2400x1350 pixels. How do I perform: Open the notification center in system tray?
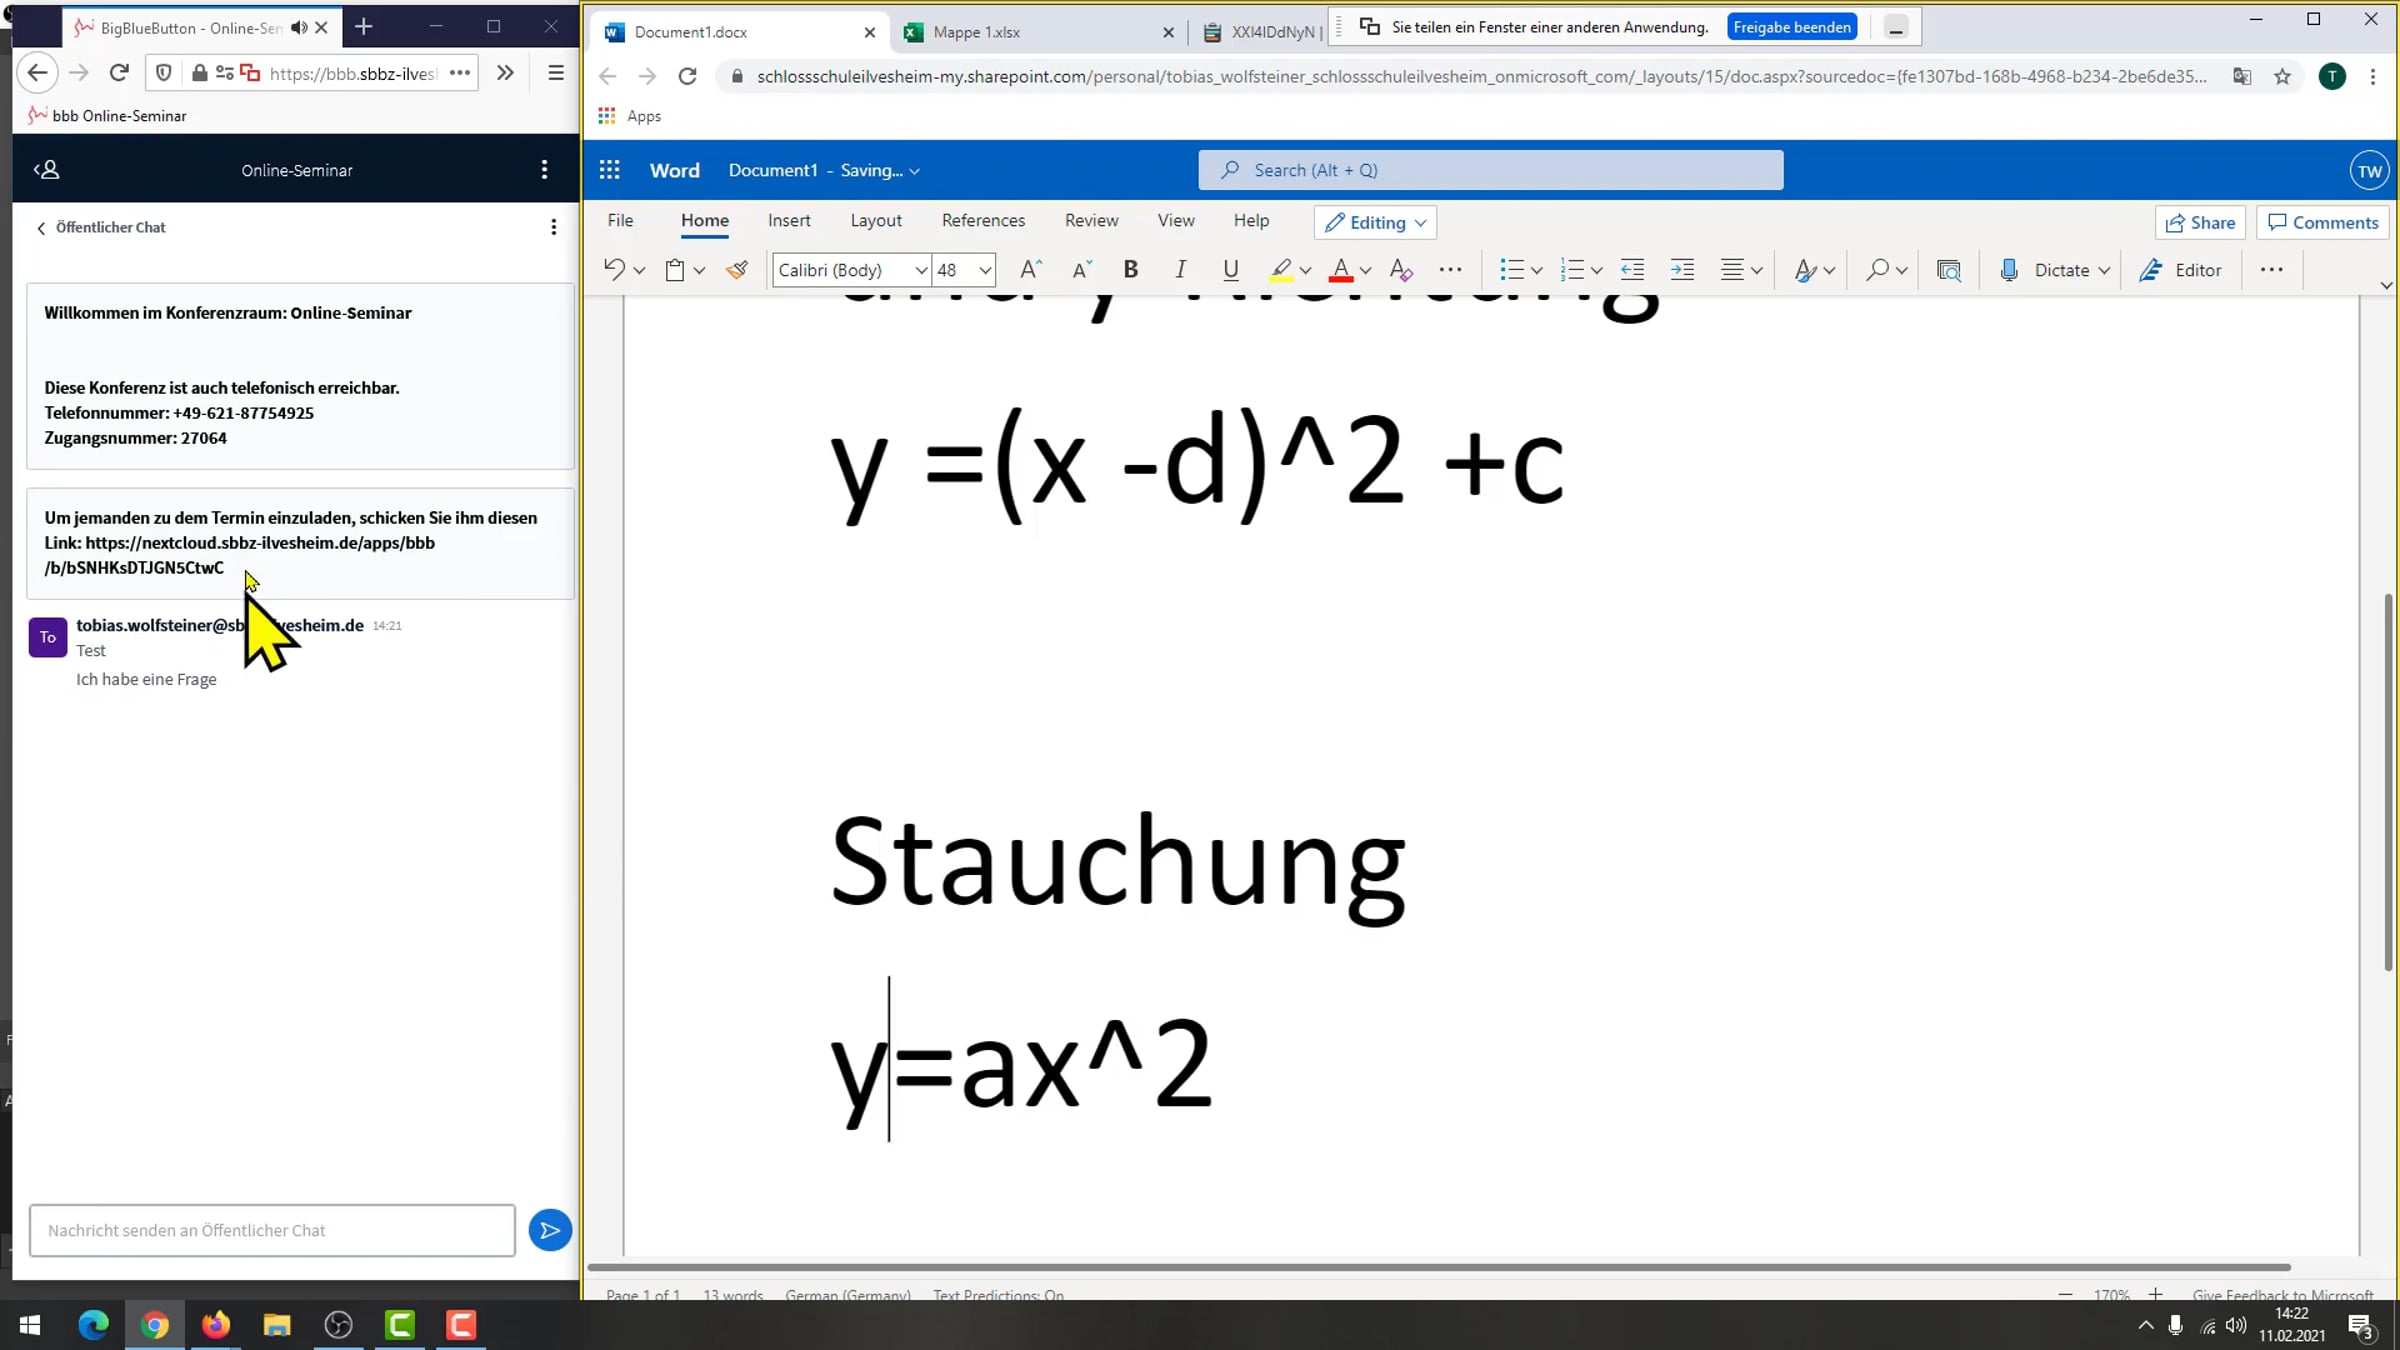(x=2362, y=1326)
